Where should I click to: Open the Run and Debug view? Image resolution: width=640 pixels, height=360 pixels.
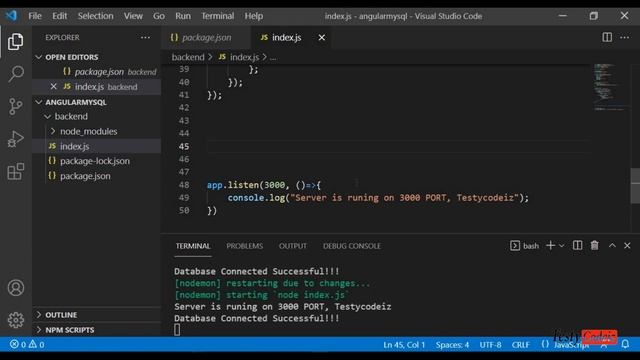16,139
